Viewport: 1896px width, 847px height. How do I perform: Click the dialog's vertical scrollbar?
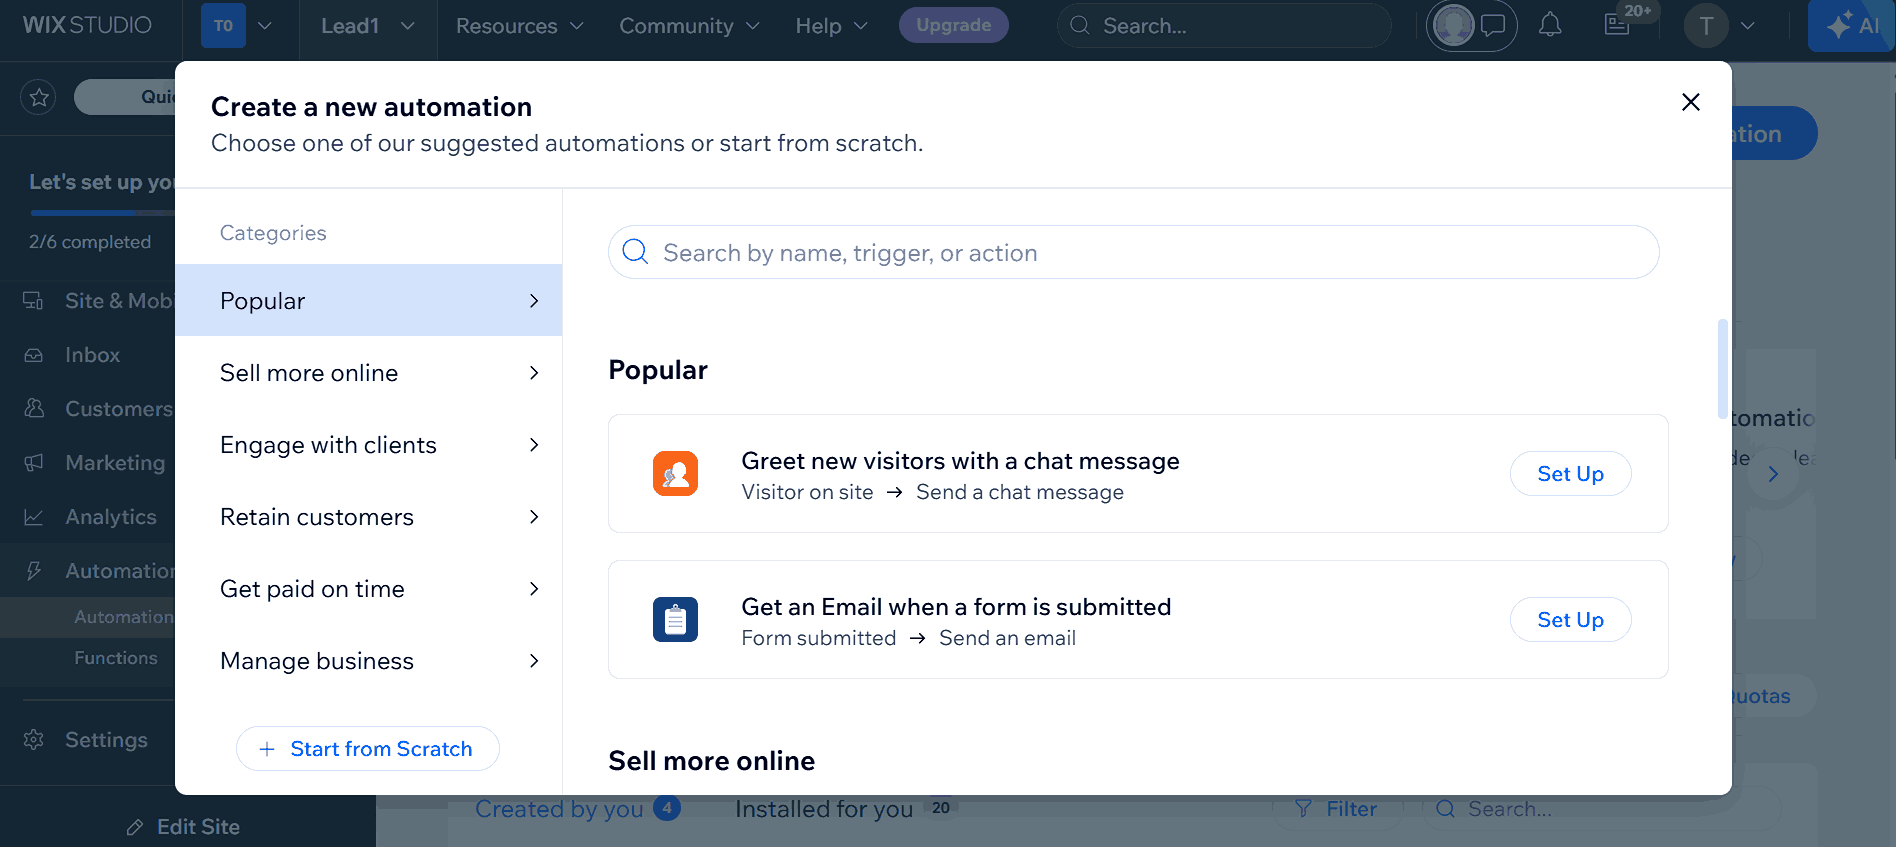tap(1722, 370)
